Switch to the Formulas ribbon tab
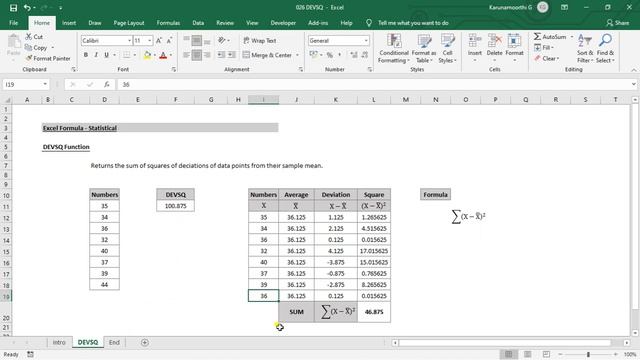The width and height of the screenshot is (640, 360). click(x=168, y=23)
